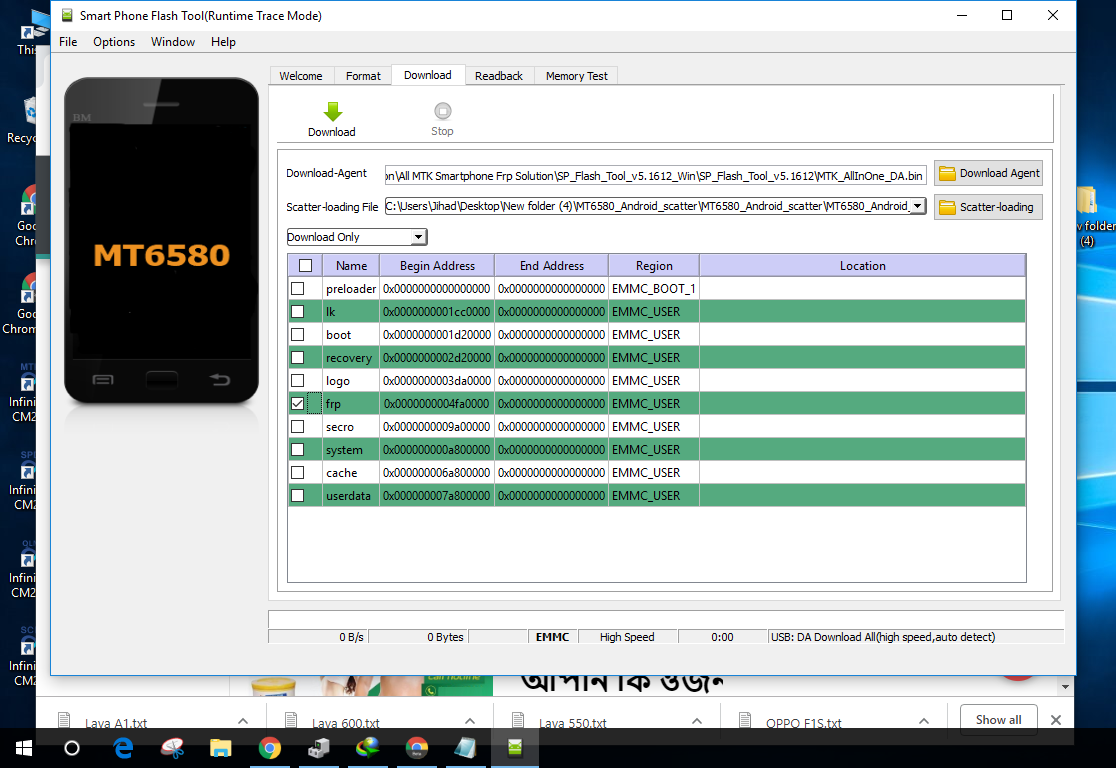1116x768 pixels.
Task: Click the Region column header
Action: click(654, 265)
